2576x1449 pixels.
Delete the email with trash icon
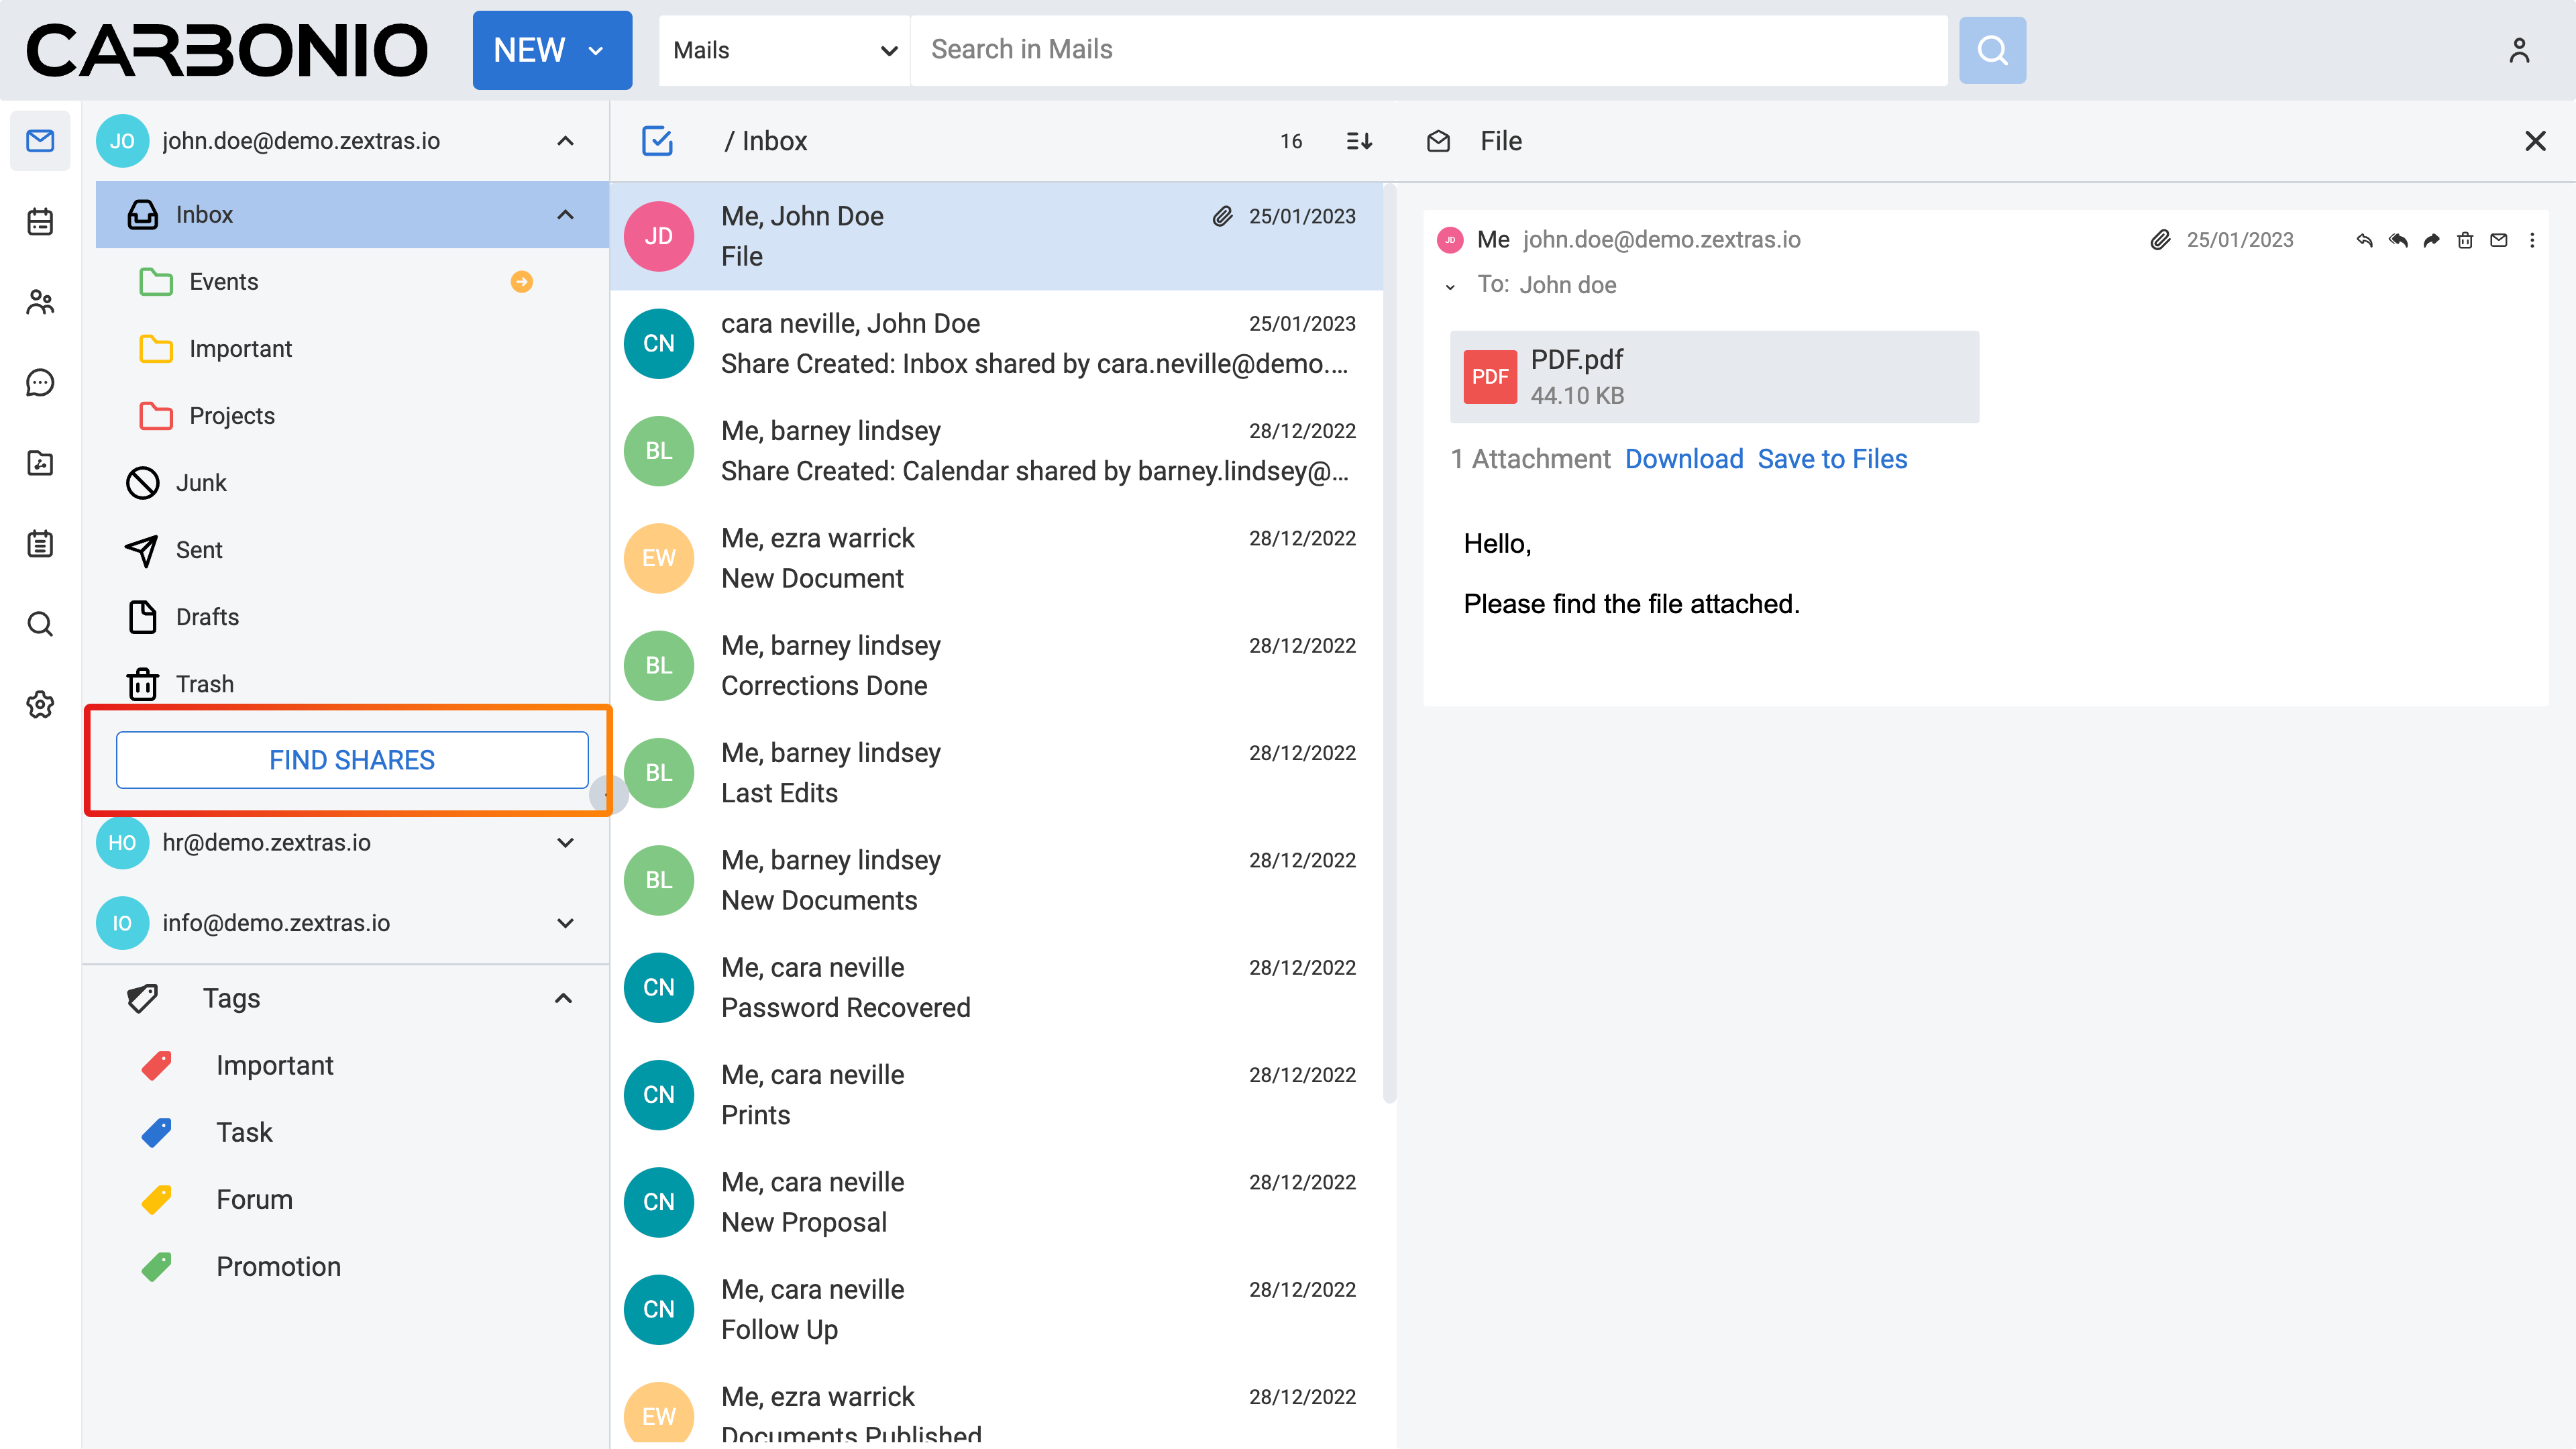[2465, 240]
